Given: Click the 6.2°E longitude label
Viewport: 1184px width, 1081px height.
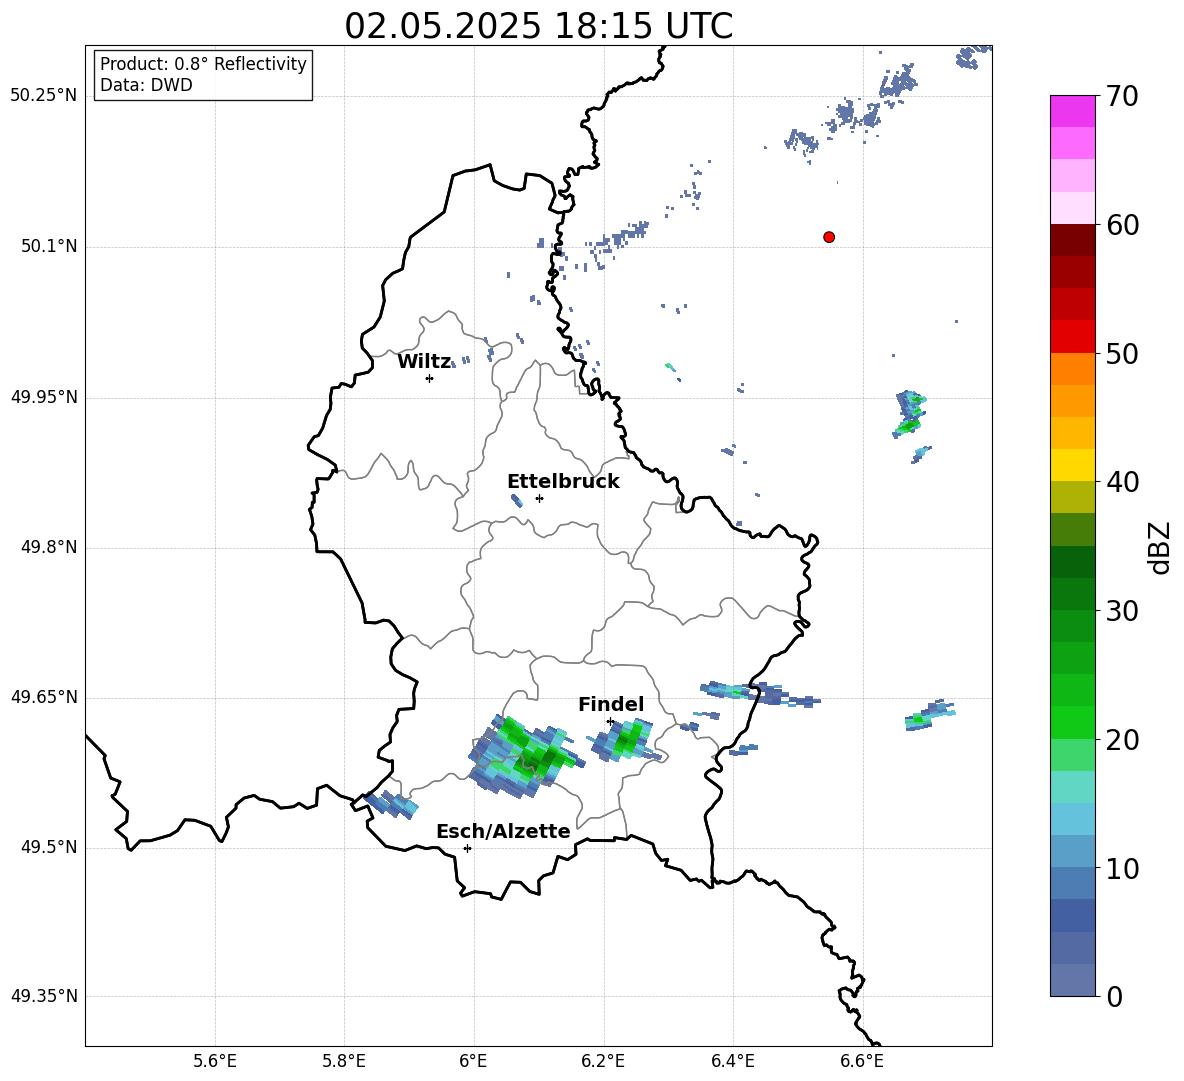Looking at the screenshot, I should coord(603,1061).
